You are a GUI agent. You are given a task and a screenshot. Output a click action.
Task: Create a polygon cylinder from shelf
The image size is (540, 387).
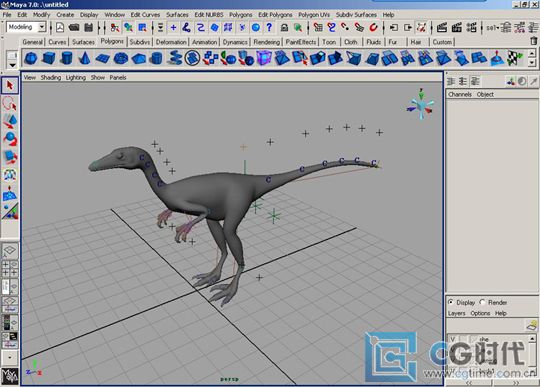[x=67, y=58]
